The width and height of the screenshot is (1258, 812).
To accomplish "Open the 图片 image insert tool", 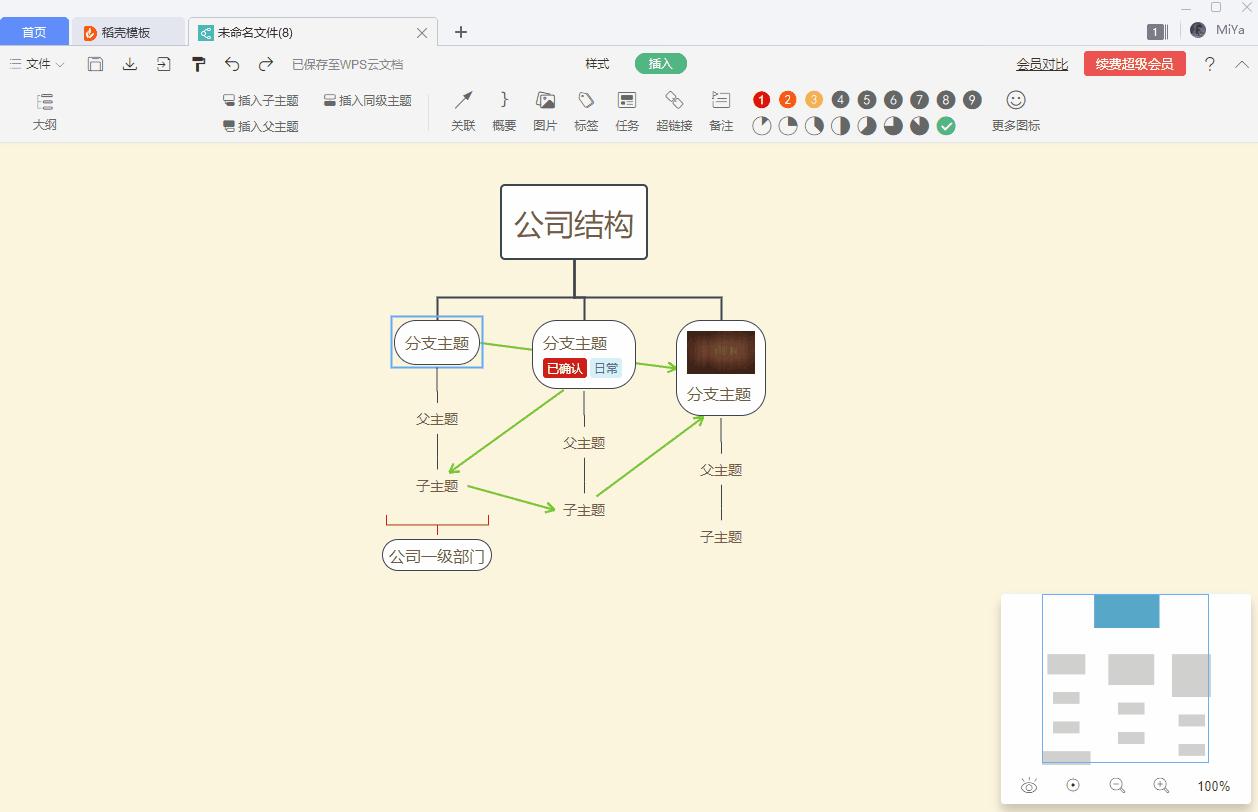I will (x=544, y=110).
